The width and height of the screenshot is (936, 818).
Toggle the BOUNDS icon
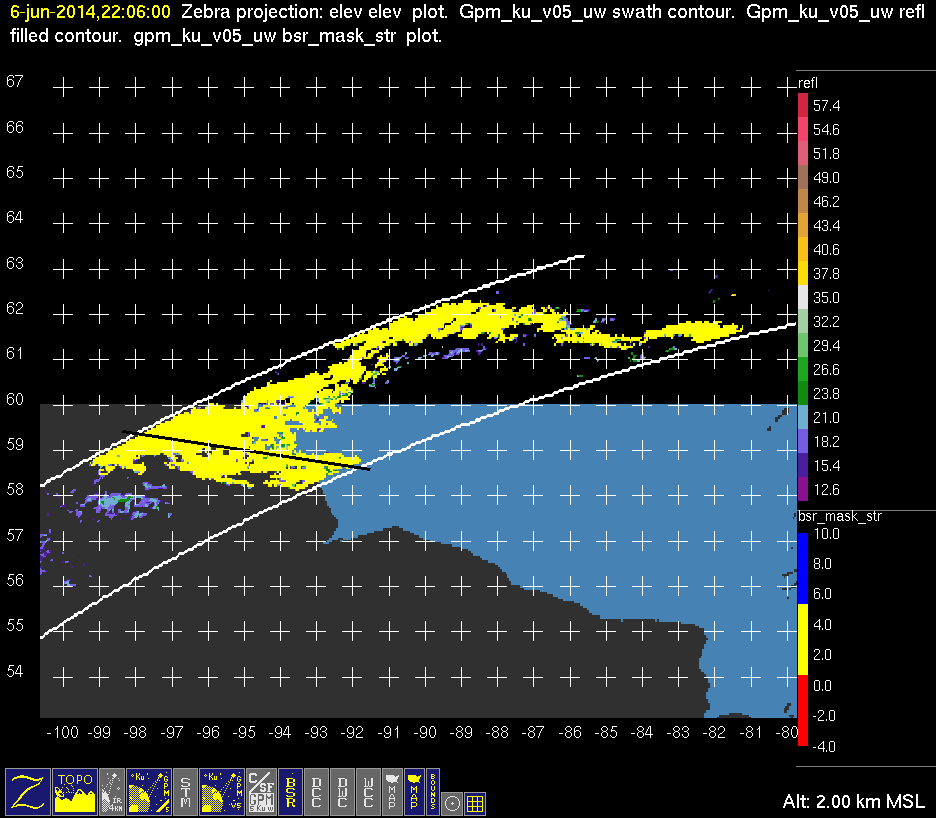tap(433, 791)
